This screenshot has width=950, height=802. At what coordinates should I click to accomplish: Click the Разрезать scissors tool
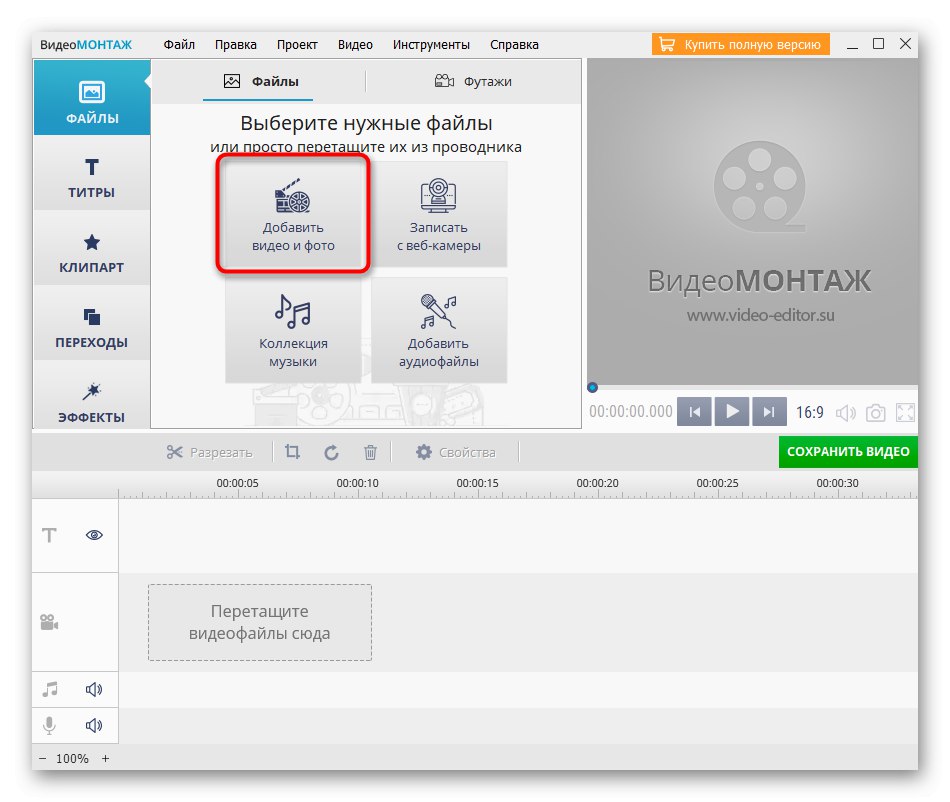210,452
